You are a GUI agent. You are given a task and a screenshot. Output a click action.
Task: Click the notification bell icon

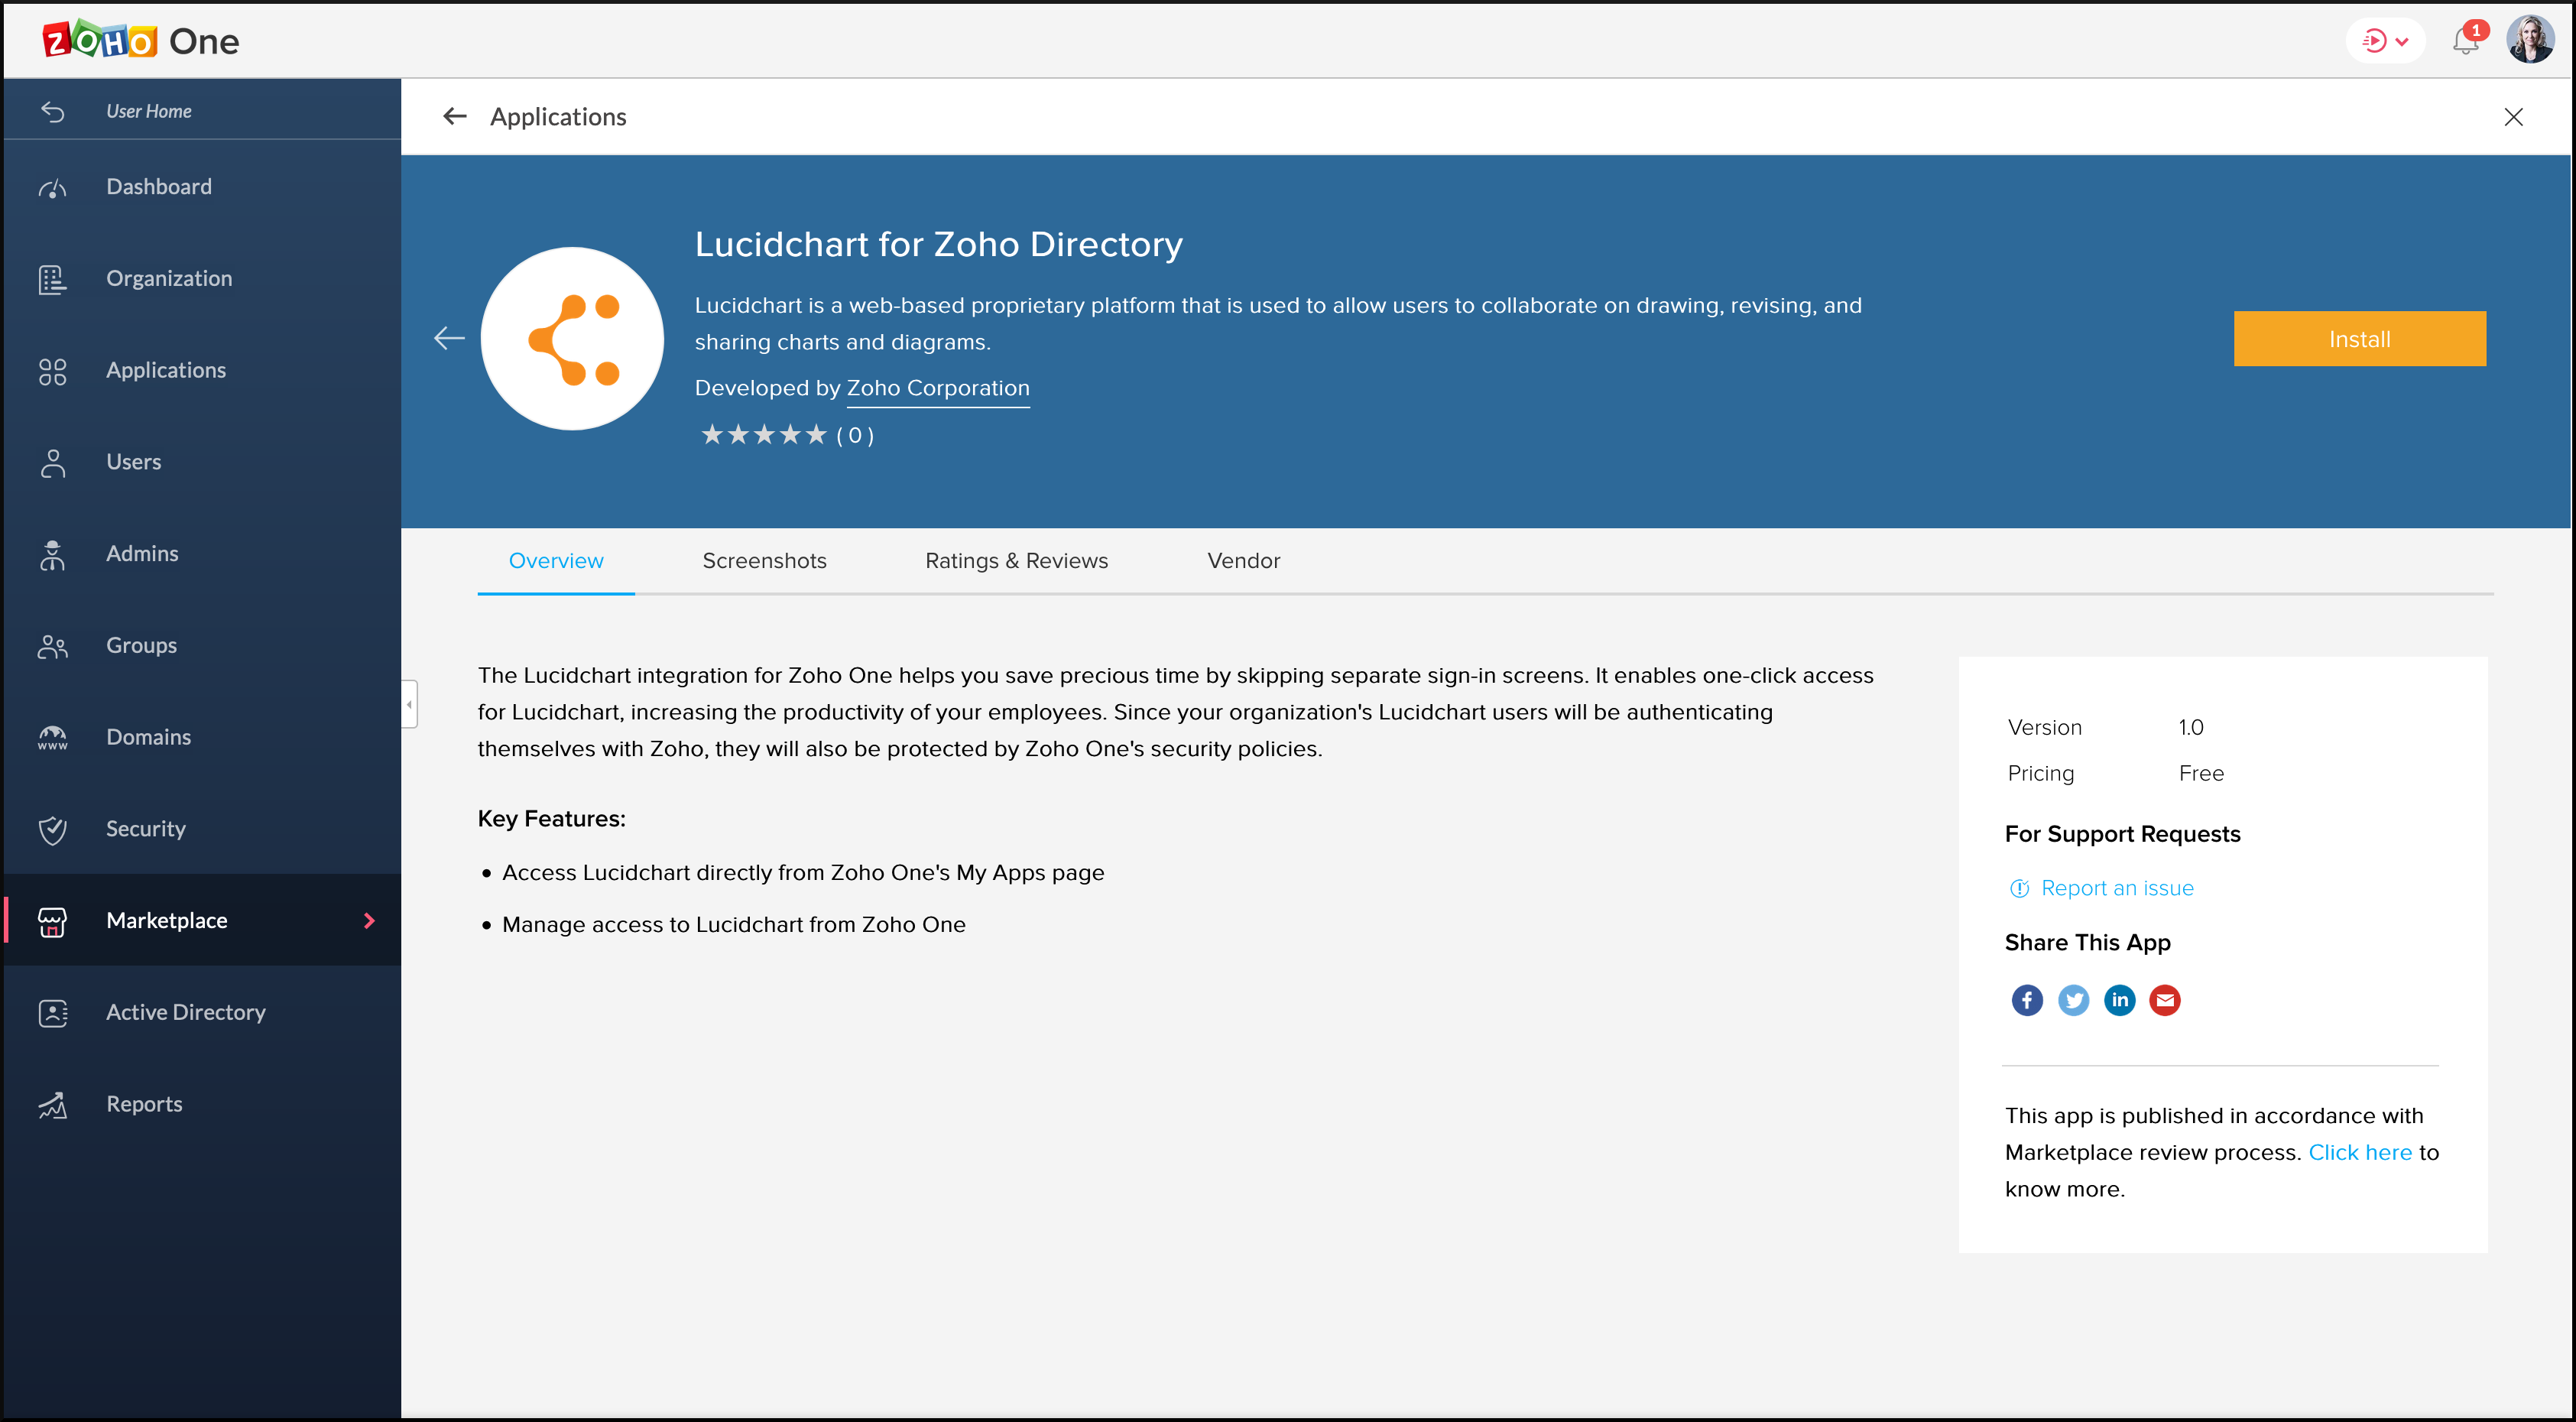[2465, 41]
